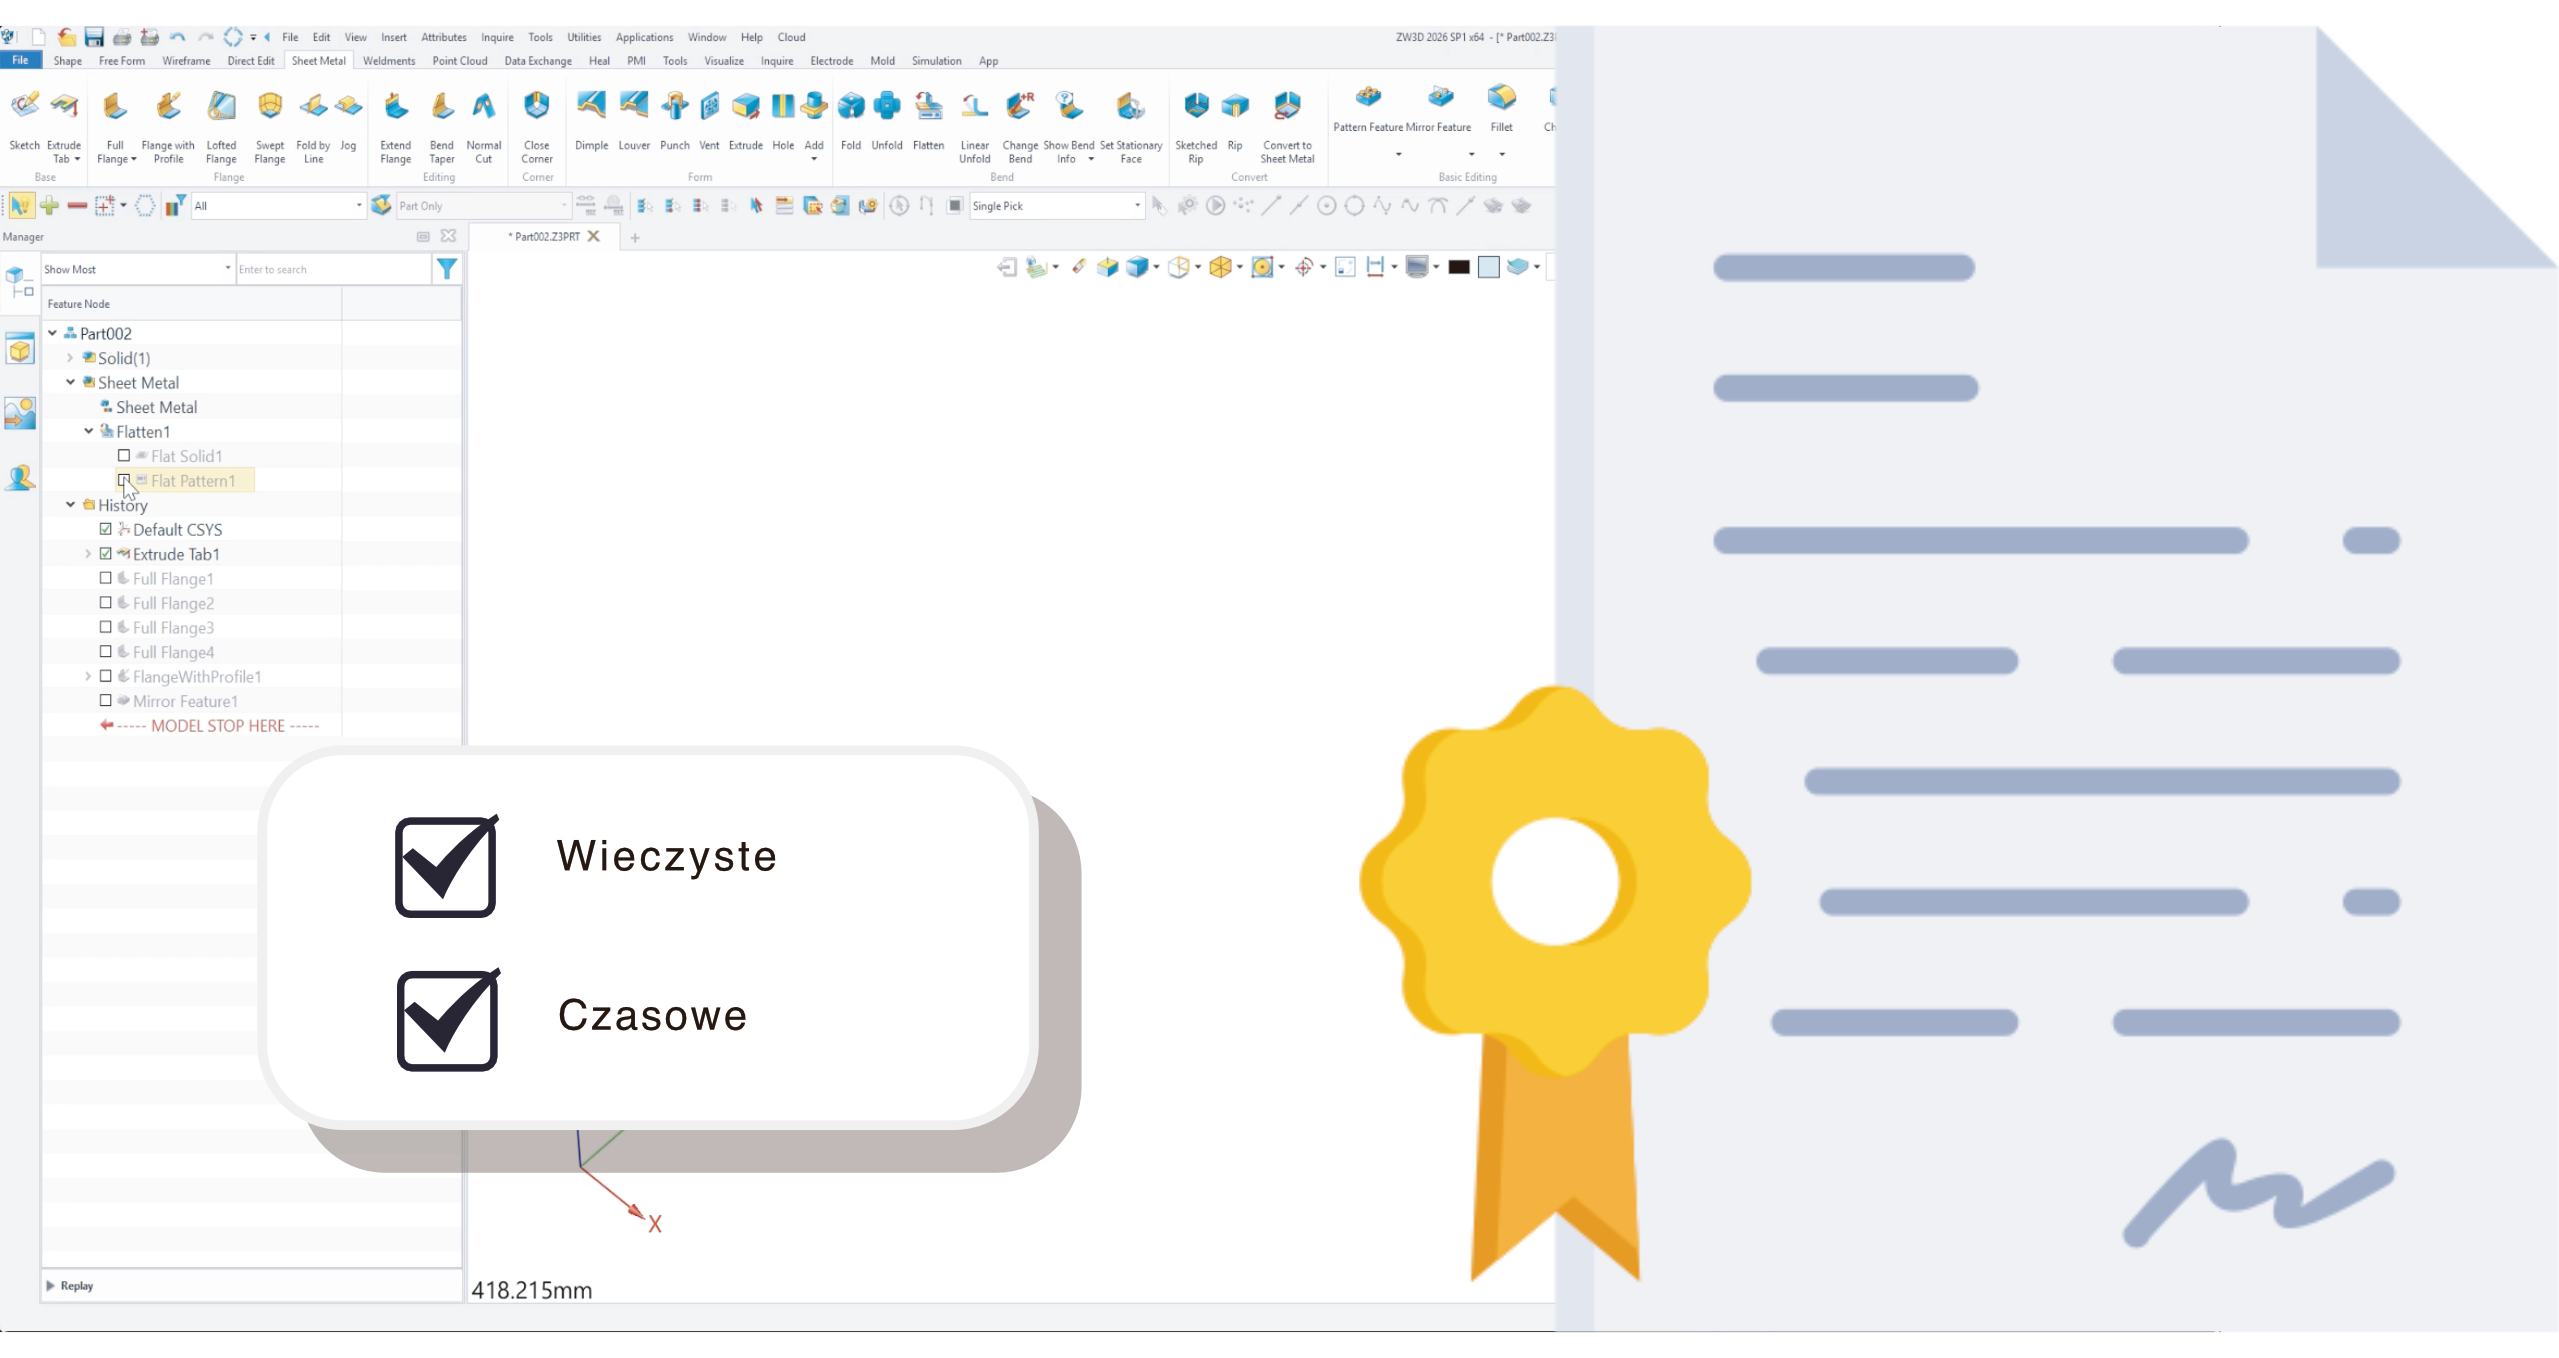This screenshot has height=1358, width=2559.
Task: Click the black background color swatch
Action: point(1459,267)
